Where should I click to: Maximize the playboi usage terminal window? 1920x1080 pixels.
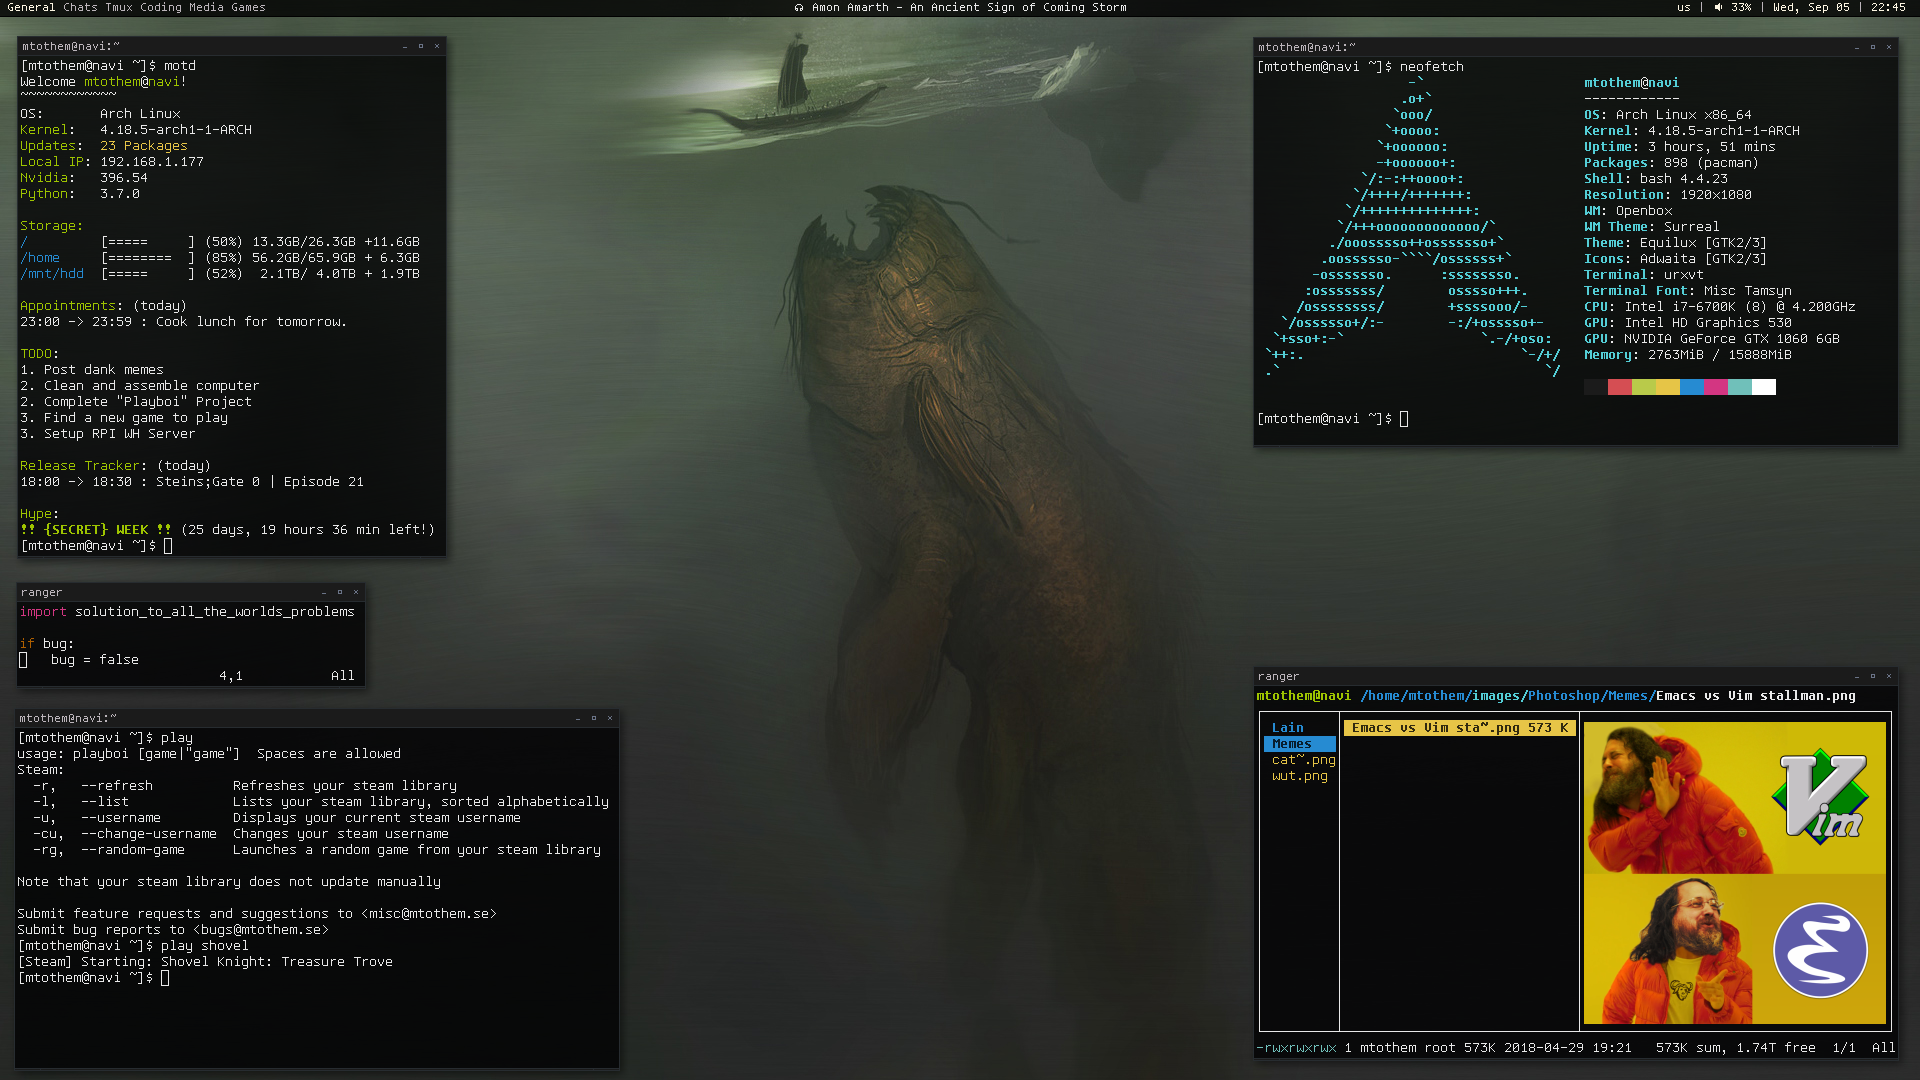pos(594,718)
